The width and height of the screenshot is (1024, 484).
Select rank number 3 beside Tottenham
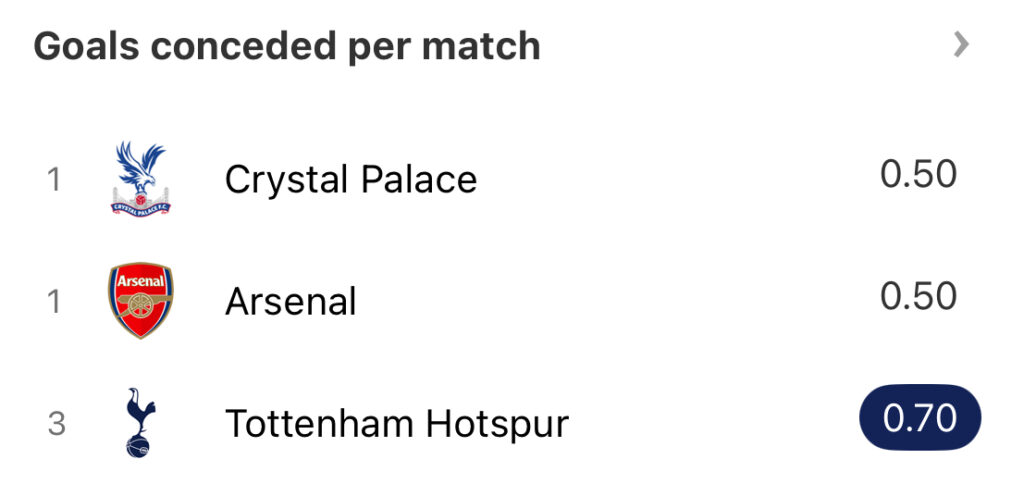point(56,423)
